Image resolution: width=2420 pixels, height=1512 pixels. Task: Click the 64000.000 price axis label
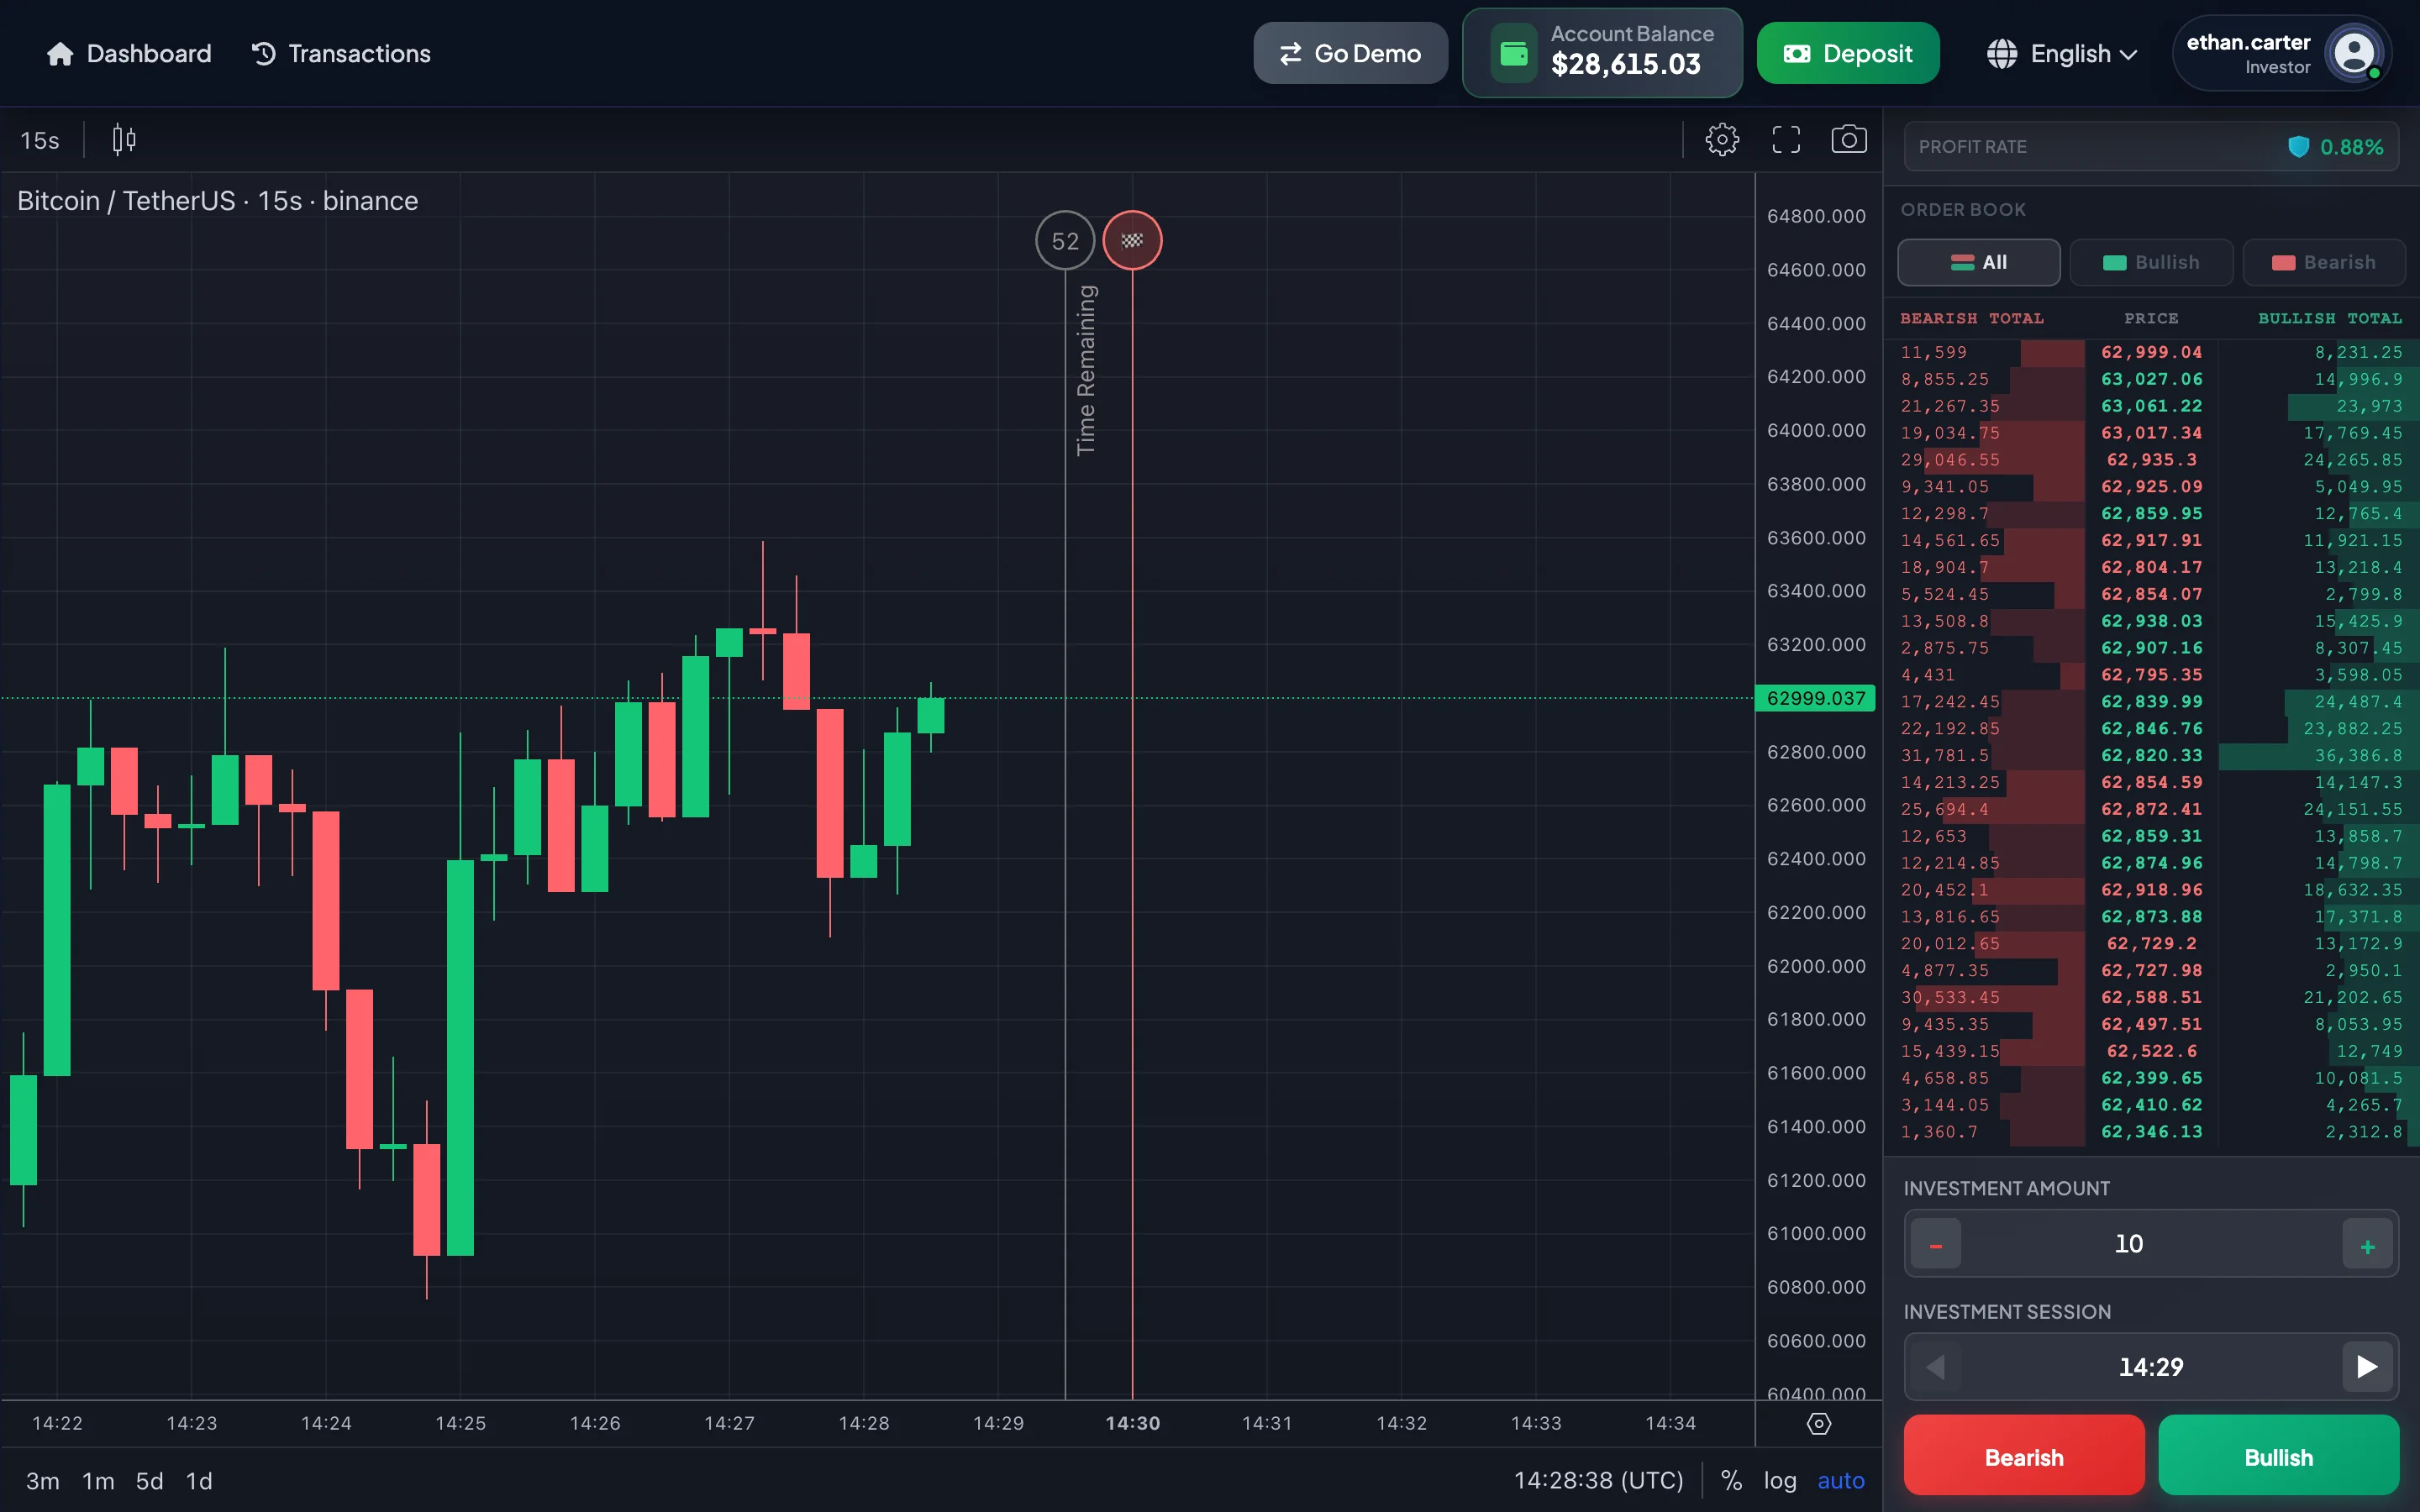pos(1816,430)
